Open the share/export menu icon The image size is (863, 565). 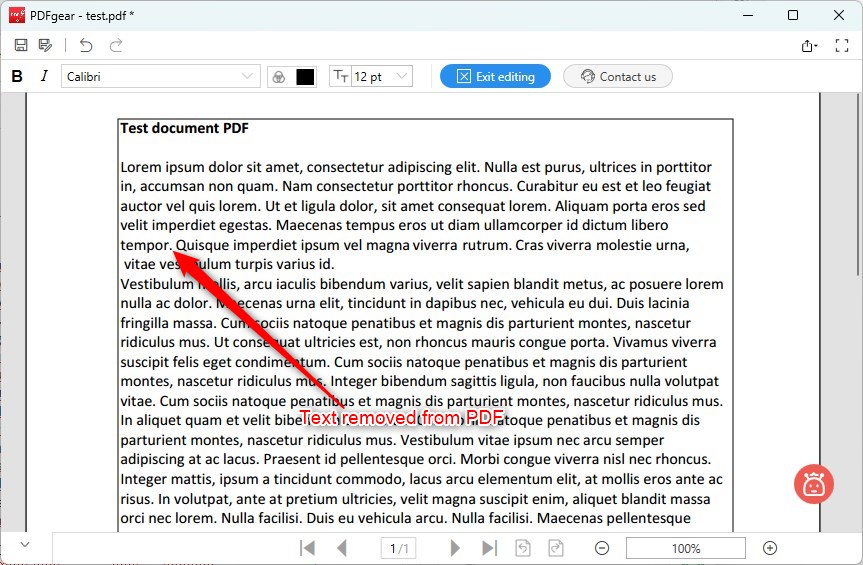(809, 46)
